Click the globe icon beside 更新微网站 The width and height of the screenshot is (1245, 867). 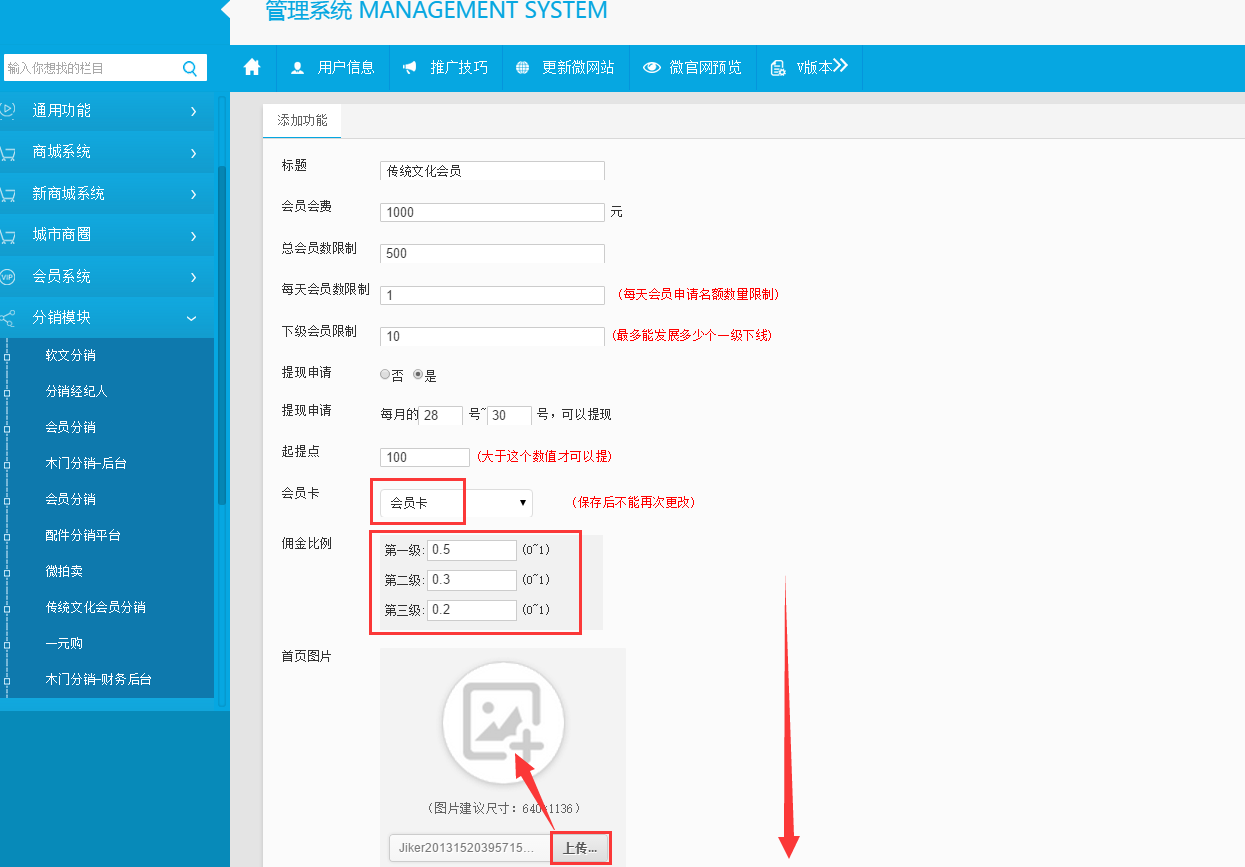click(x=522, y=68)
